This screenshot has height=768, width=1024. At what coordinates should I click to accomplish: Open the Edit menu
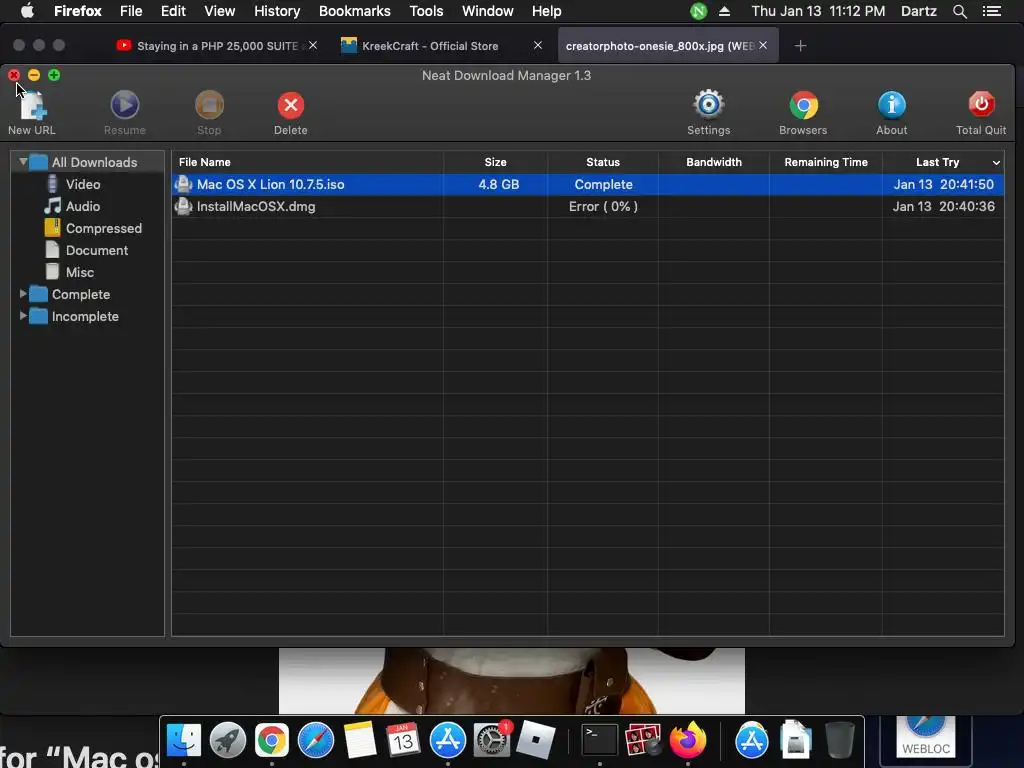[x=173, y=11]
